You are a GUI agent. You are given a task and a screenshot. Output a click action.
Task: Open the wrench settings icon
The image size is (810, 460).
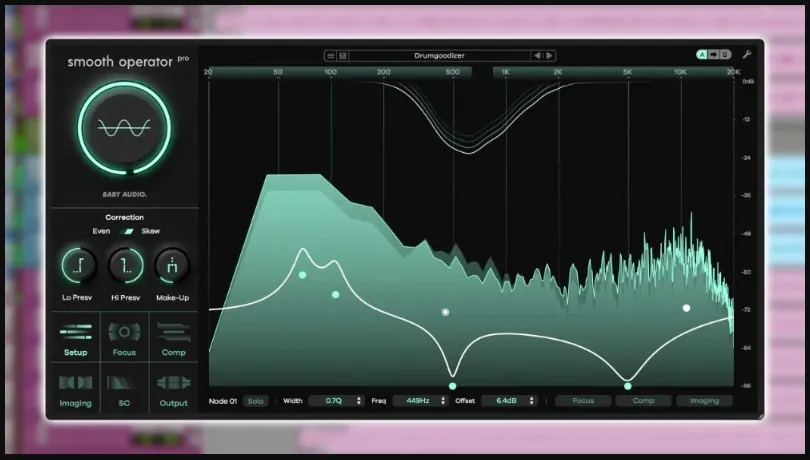click(746, 54)
